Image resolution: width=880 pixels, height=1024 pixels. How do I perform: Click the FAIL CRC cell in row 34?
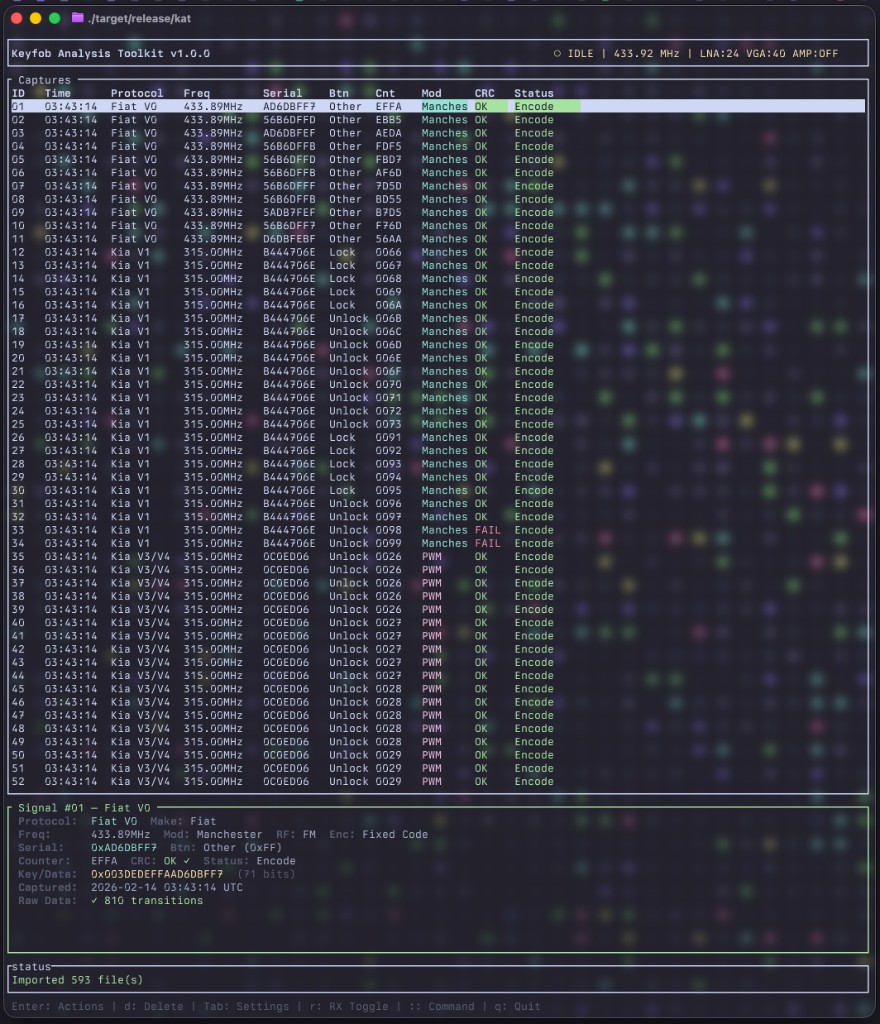488,543
